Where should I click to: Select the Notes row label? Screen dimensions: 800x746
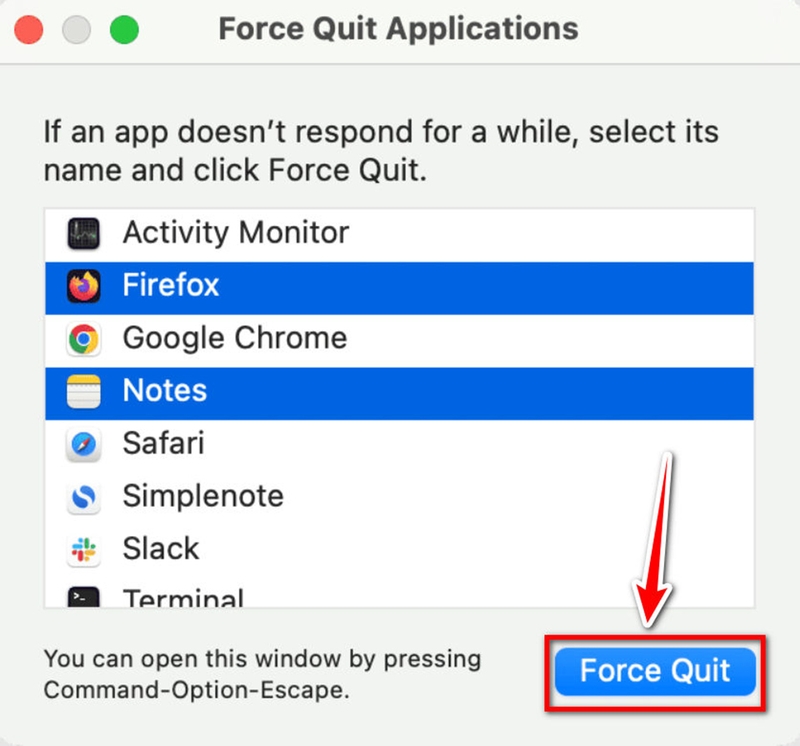[x=164, y=390]
